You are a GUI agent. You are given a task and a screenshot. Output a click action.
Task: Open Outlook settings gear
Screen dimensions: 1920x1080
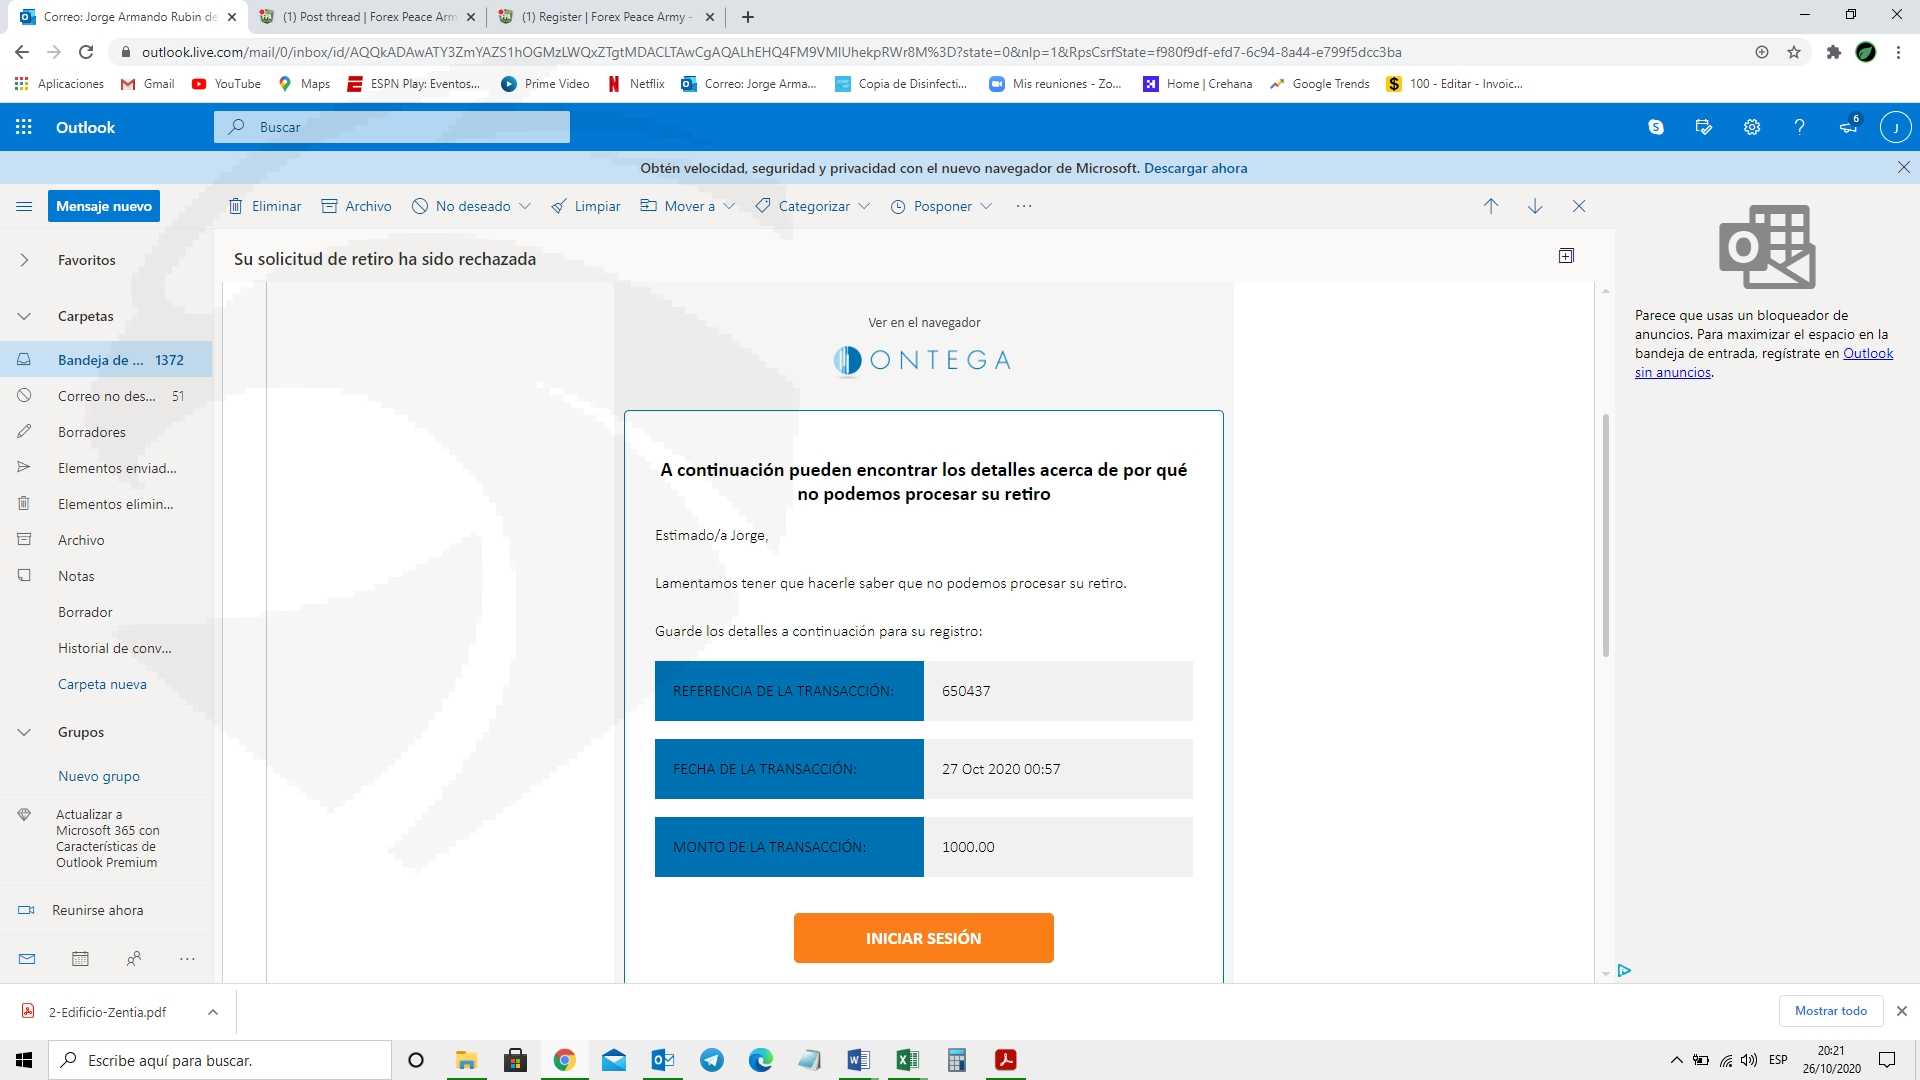coord(1751,127)
